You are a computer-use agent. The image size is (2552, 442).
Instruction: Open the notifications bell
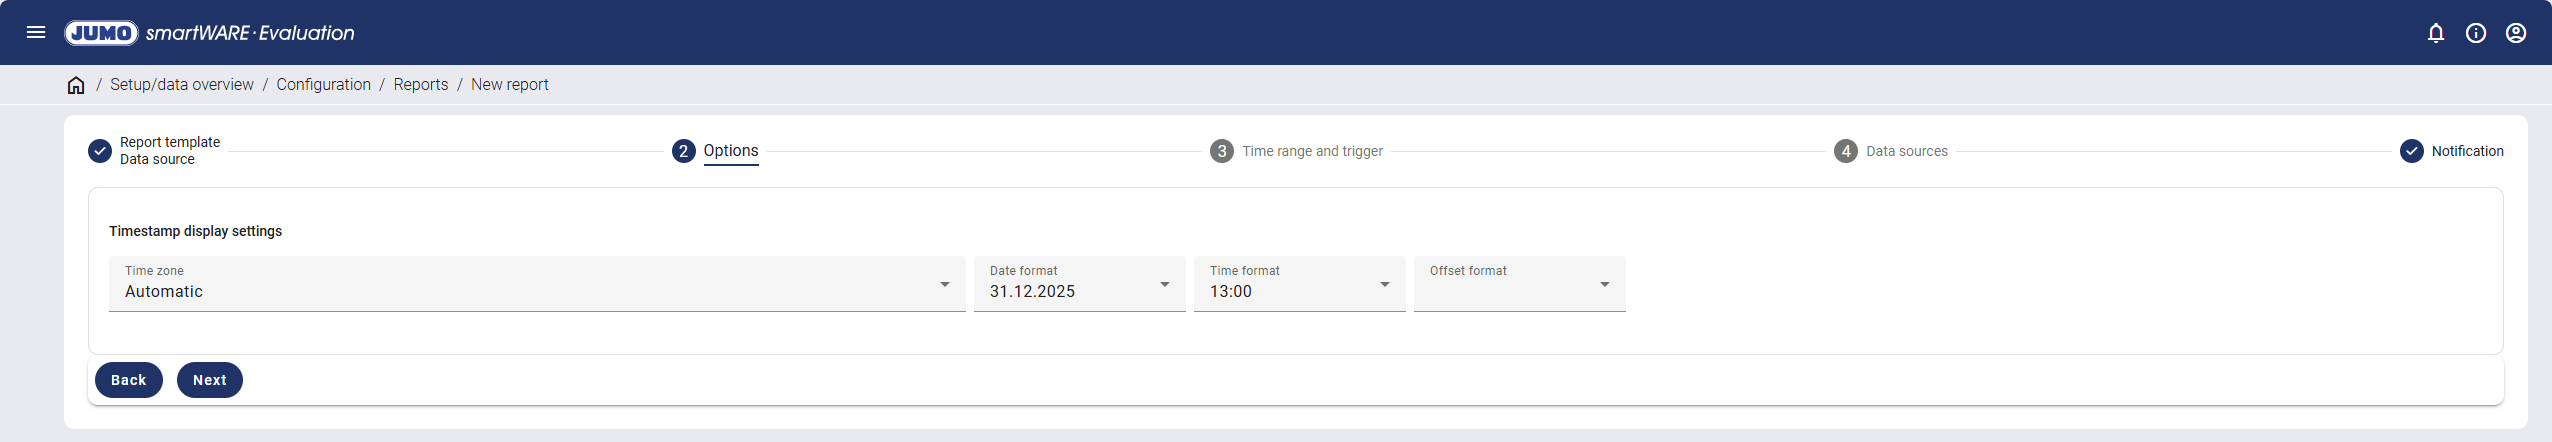click(2436, 33)
